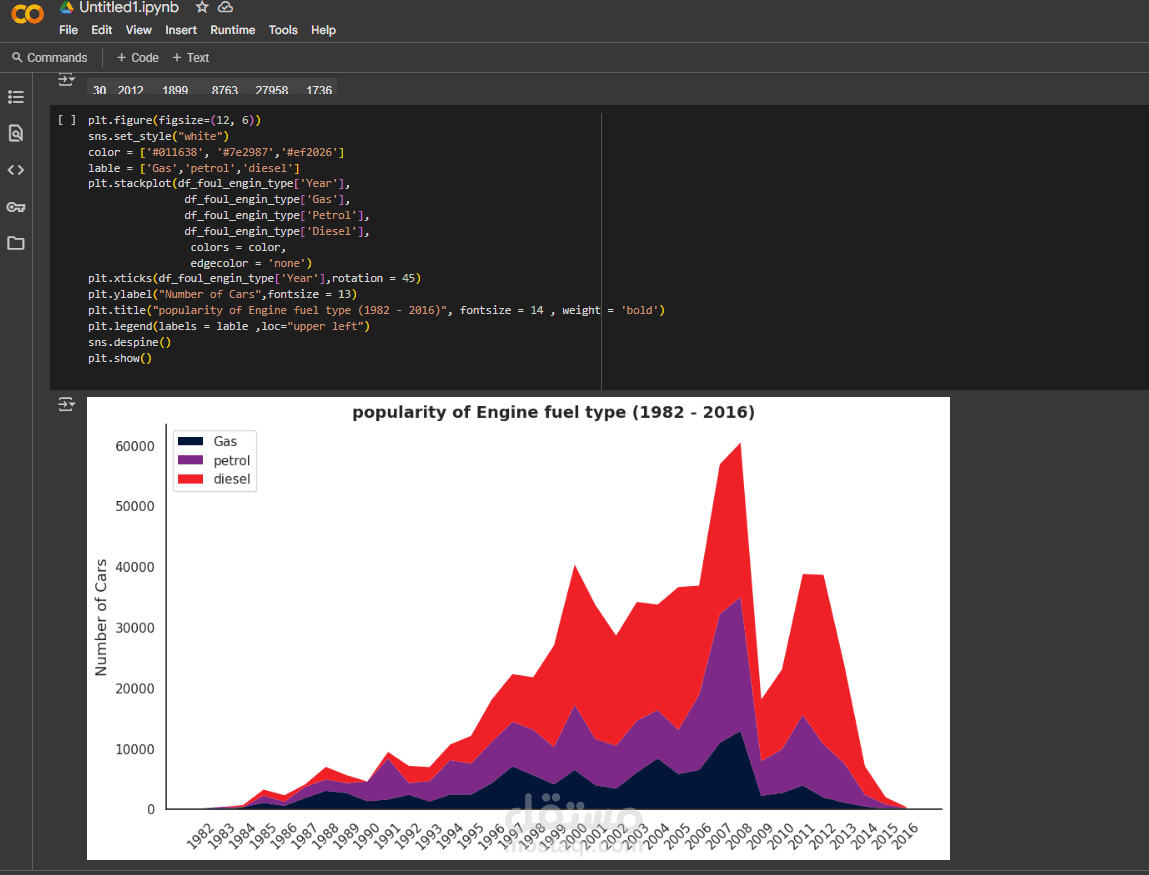Open the Edit menu
Viewport: 1149px width, 875px height.
[101, 30]
